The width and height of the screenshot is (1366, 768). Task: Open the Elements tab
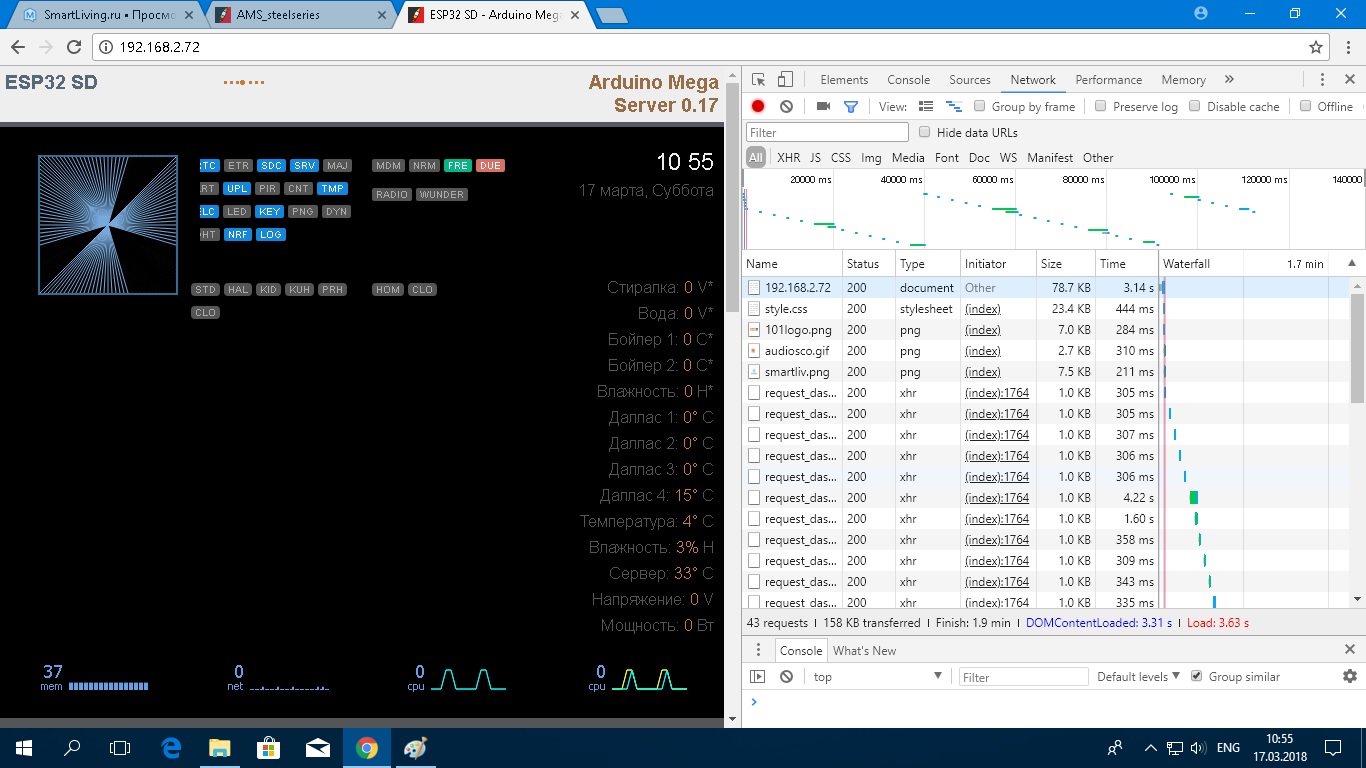pyautogui.click(x=844, y=80)
